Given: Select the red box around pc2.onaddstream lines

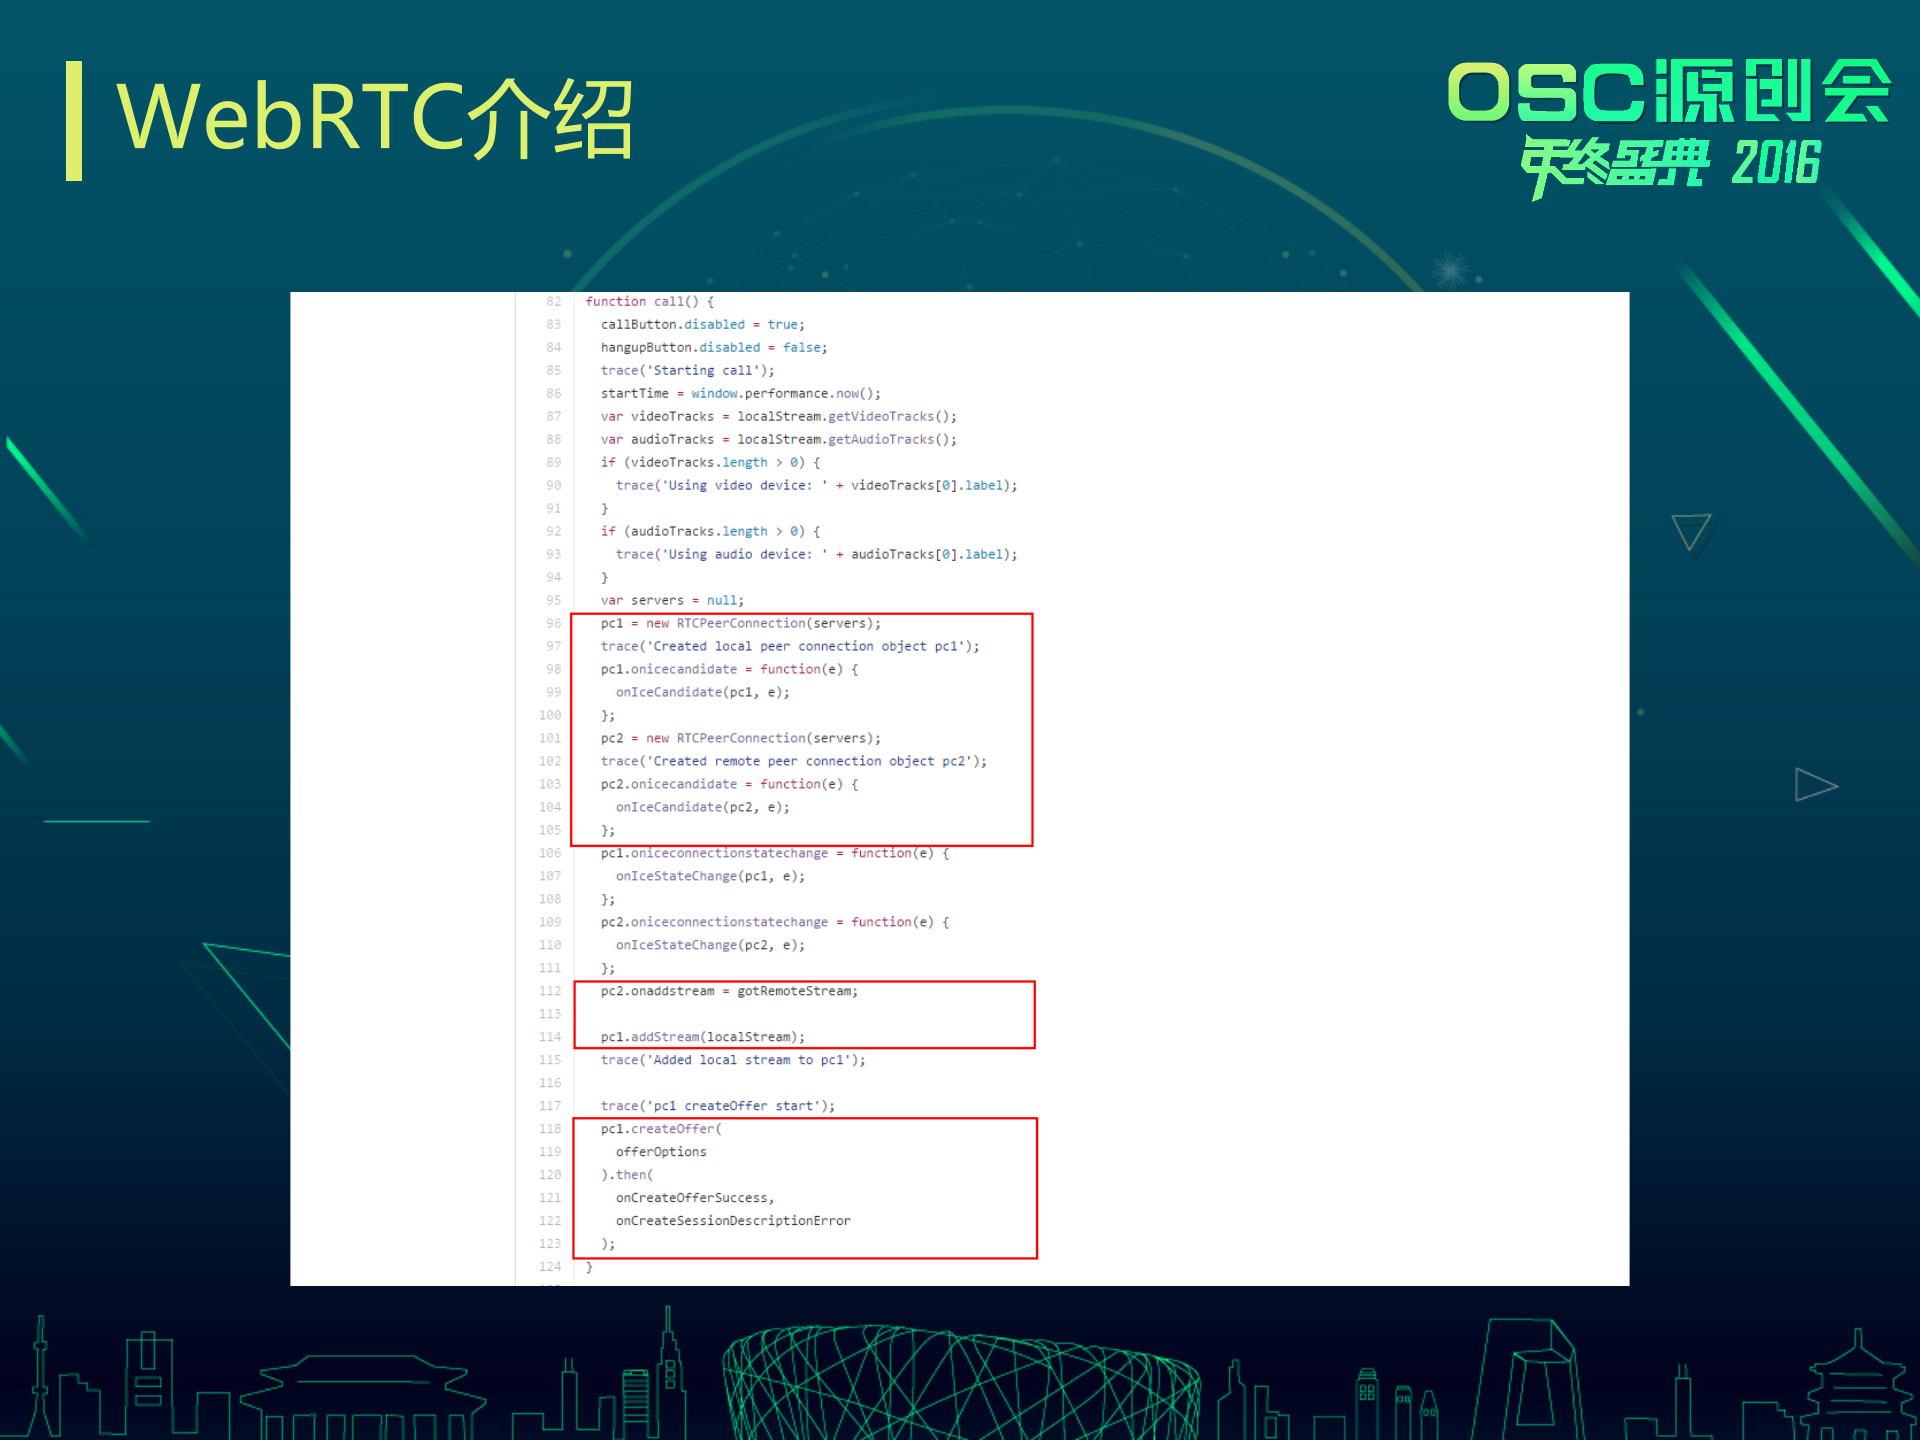Looking at the screenshot, I should pyautogui.click(x=804, y=1014).
